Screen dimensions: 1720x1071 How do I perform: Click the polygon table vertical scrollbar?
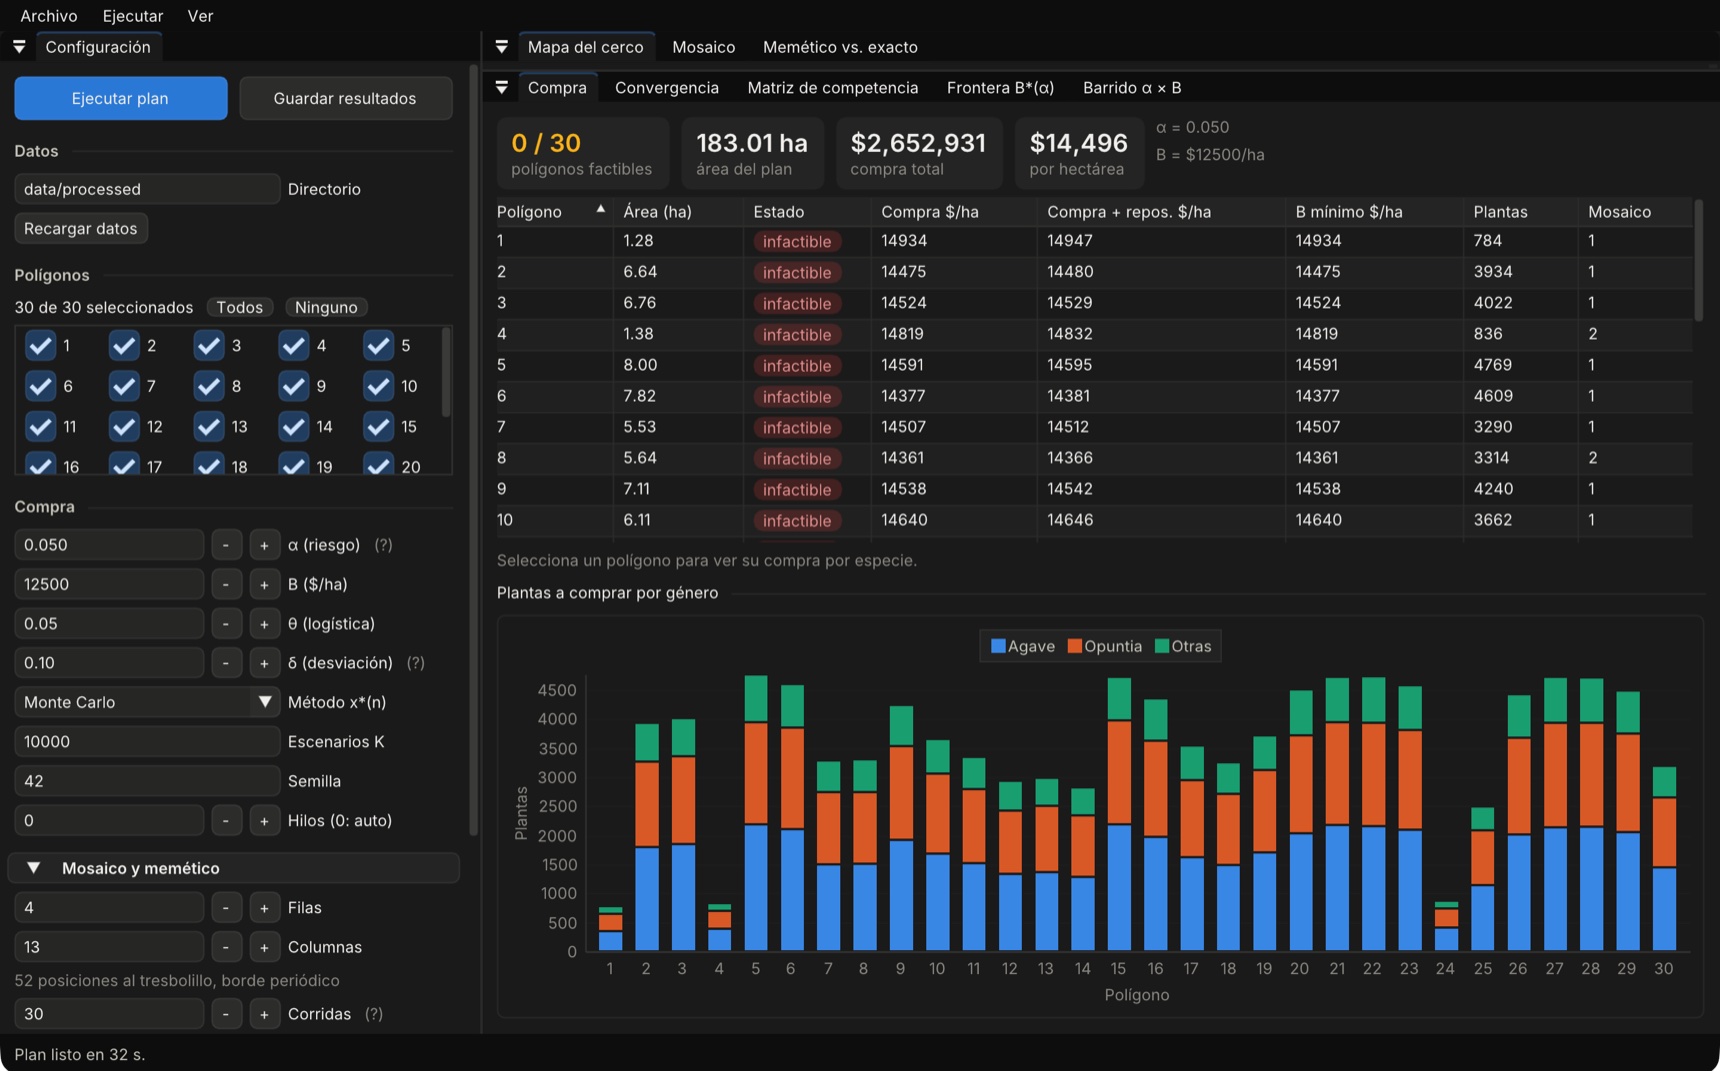pos(1698,260)
